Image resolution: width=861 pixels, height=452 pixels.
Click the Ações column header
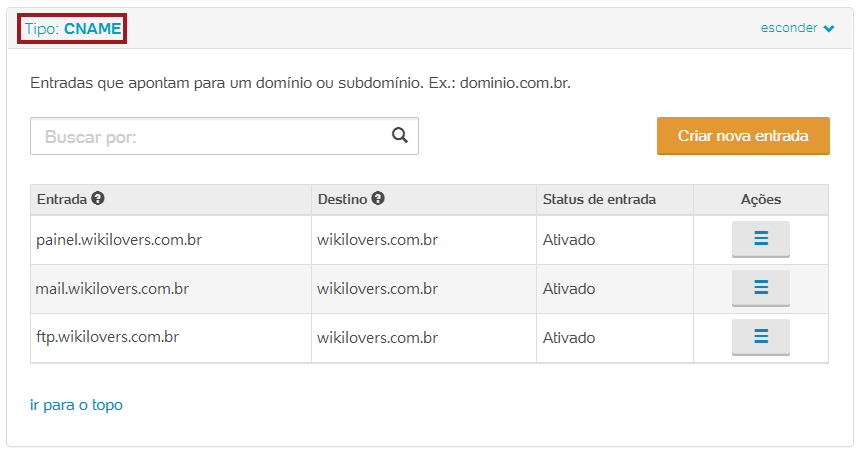click(761, 199)
